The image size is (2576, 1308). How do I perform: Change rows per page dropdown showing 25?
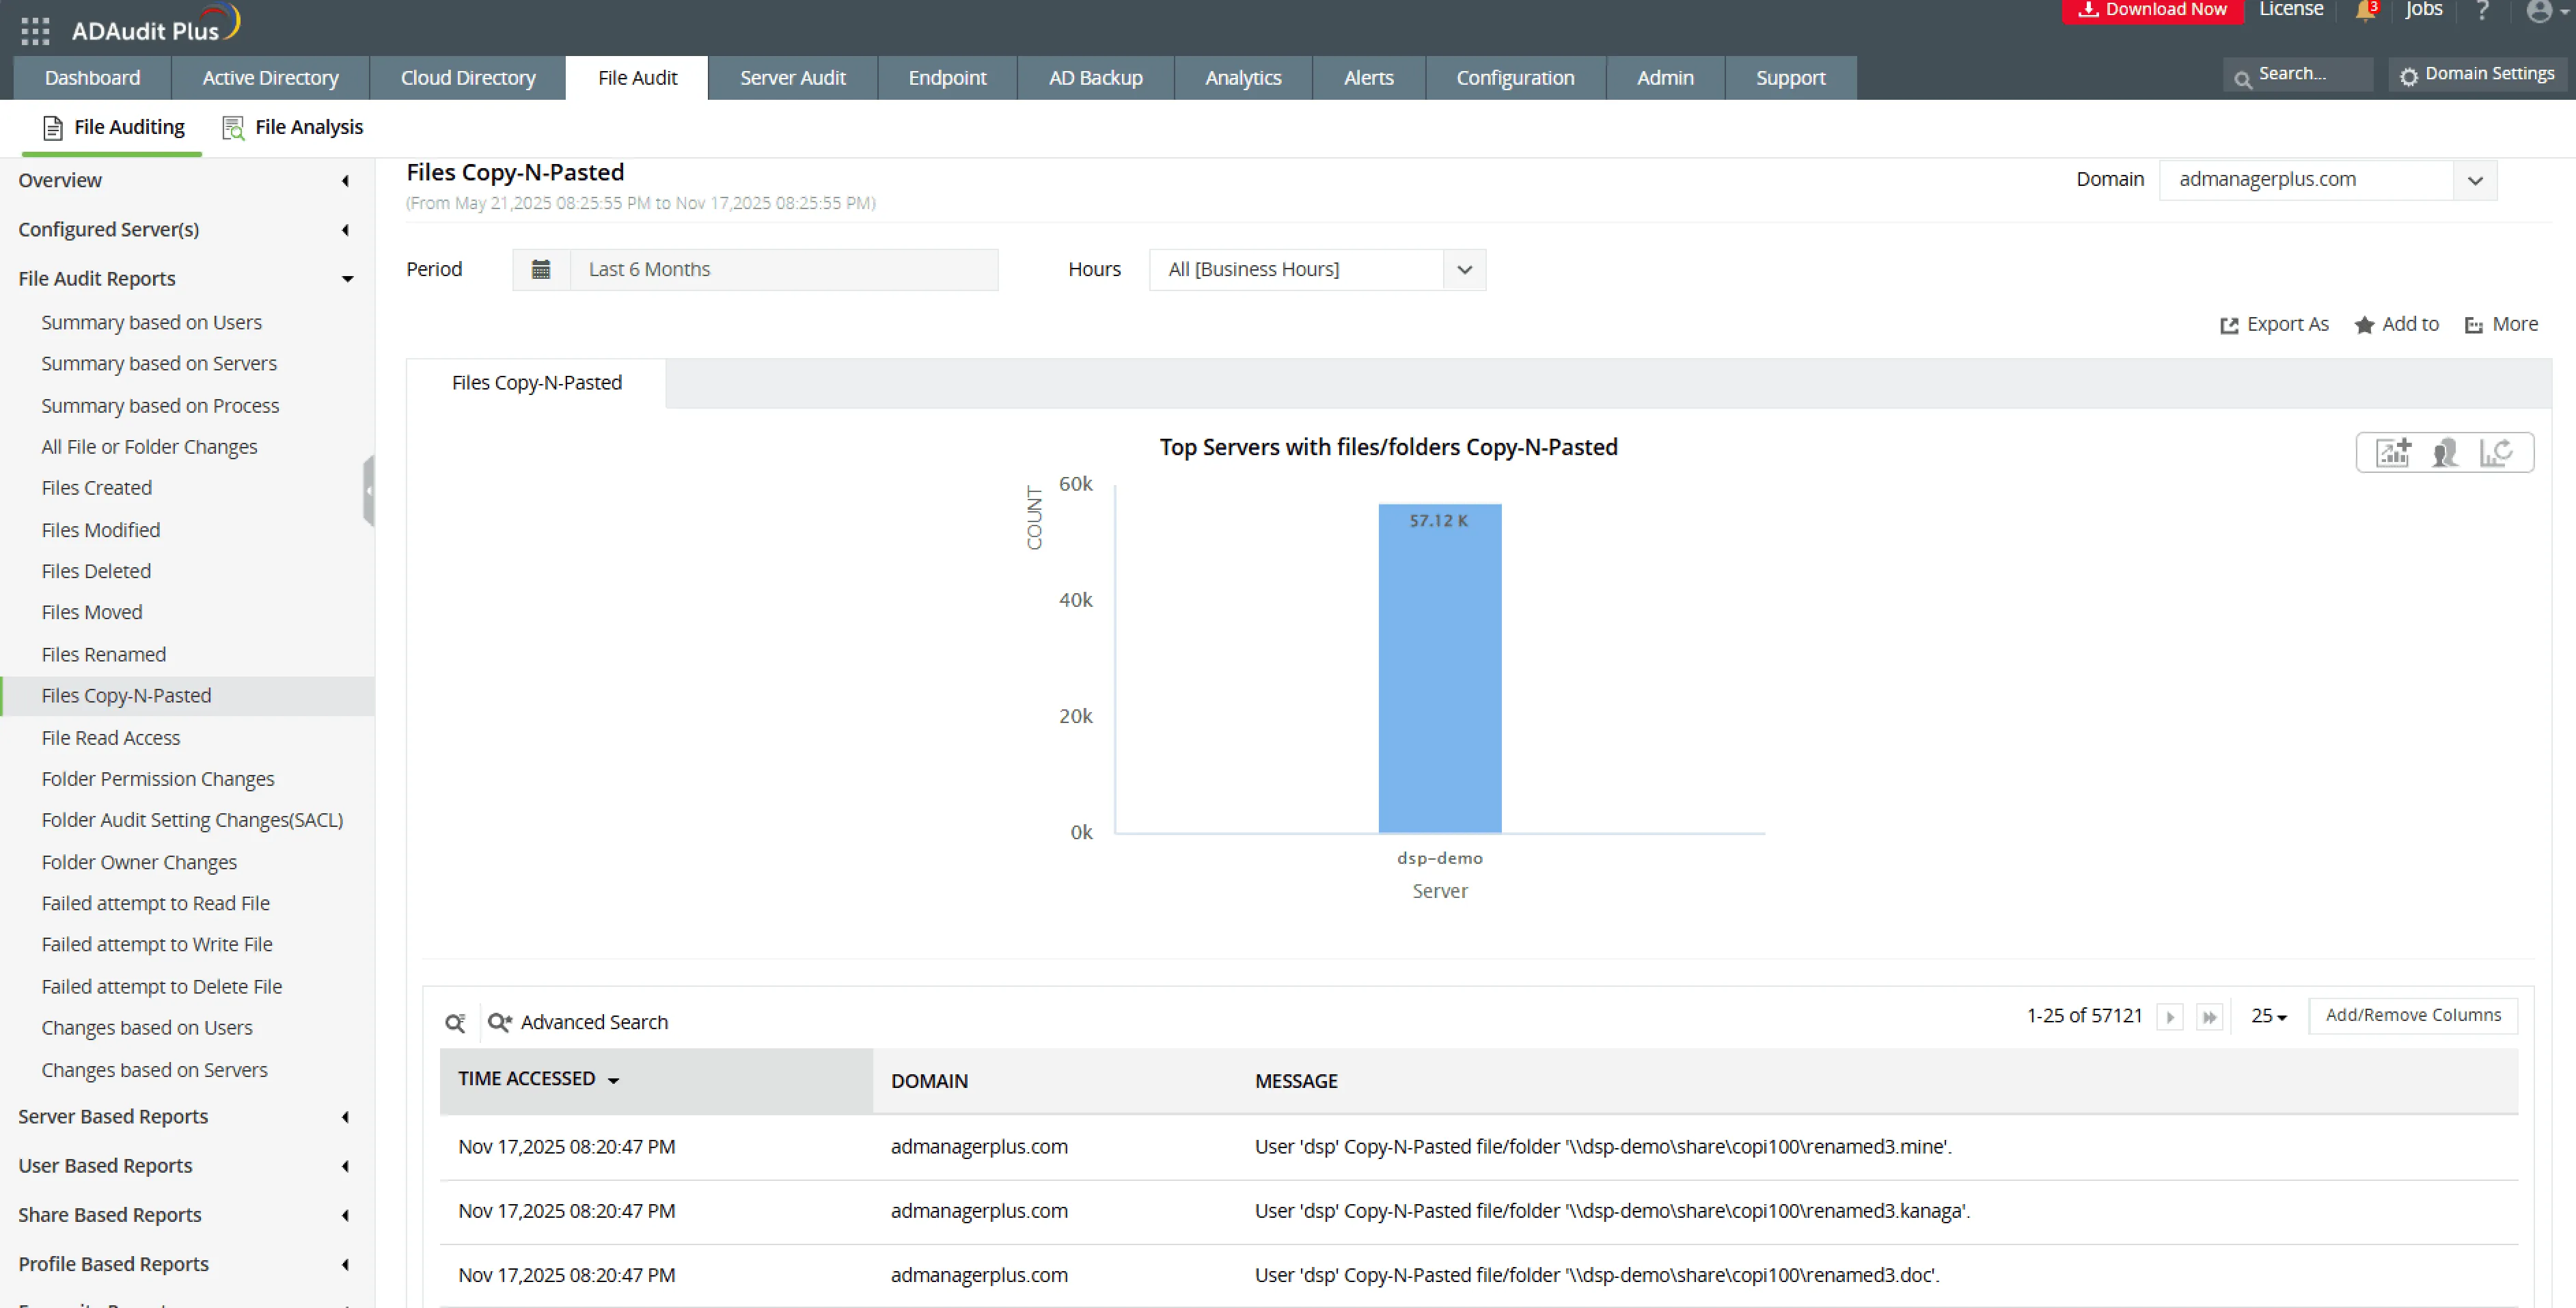pos(2268,1017)
